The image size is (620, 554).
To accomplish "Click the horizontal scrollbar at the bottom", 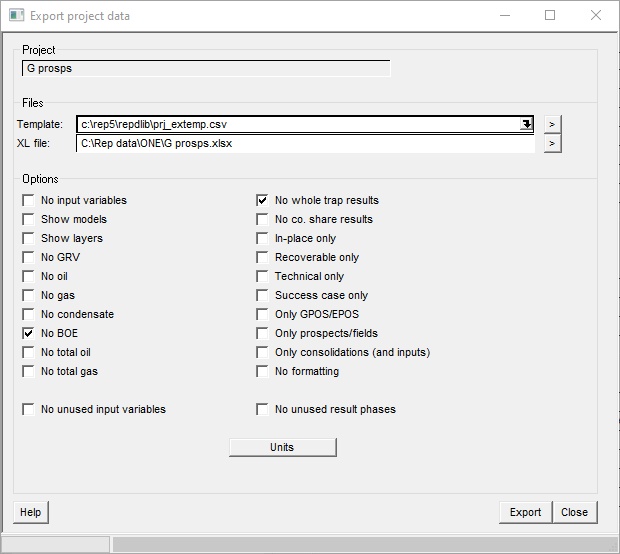I will 360,545.
